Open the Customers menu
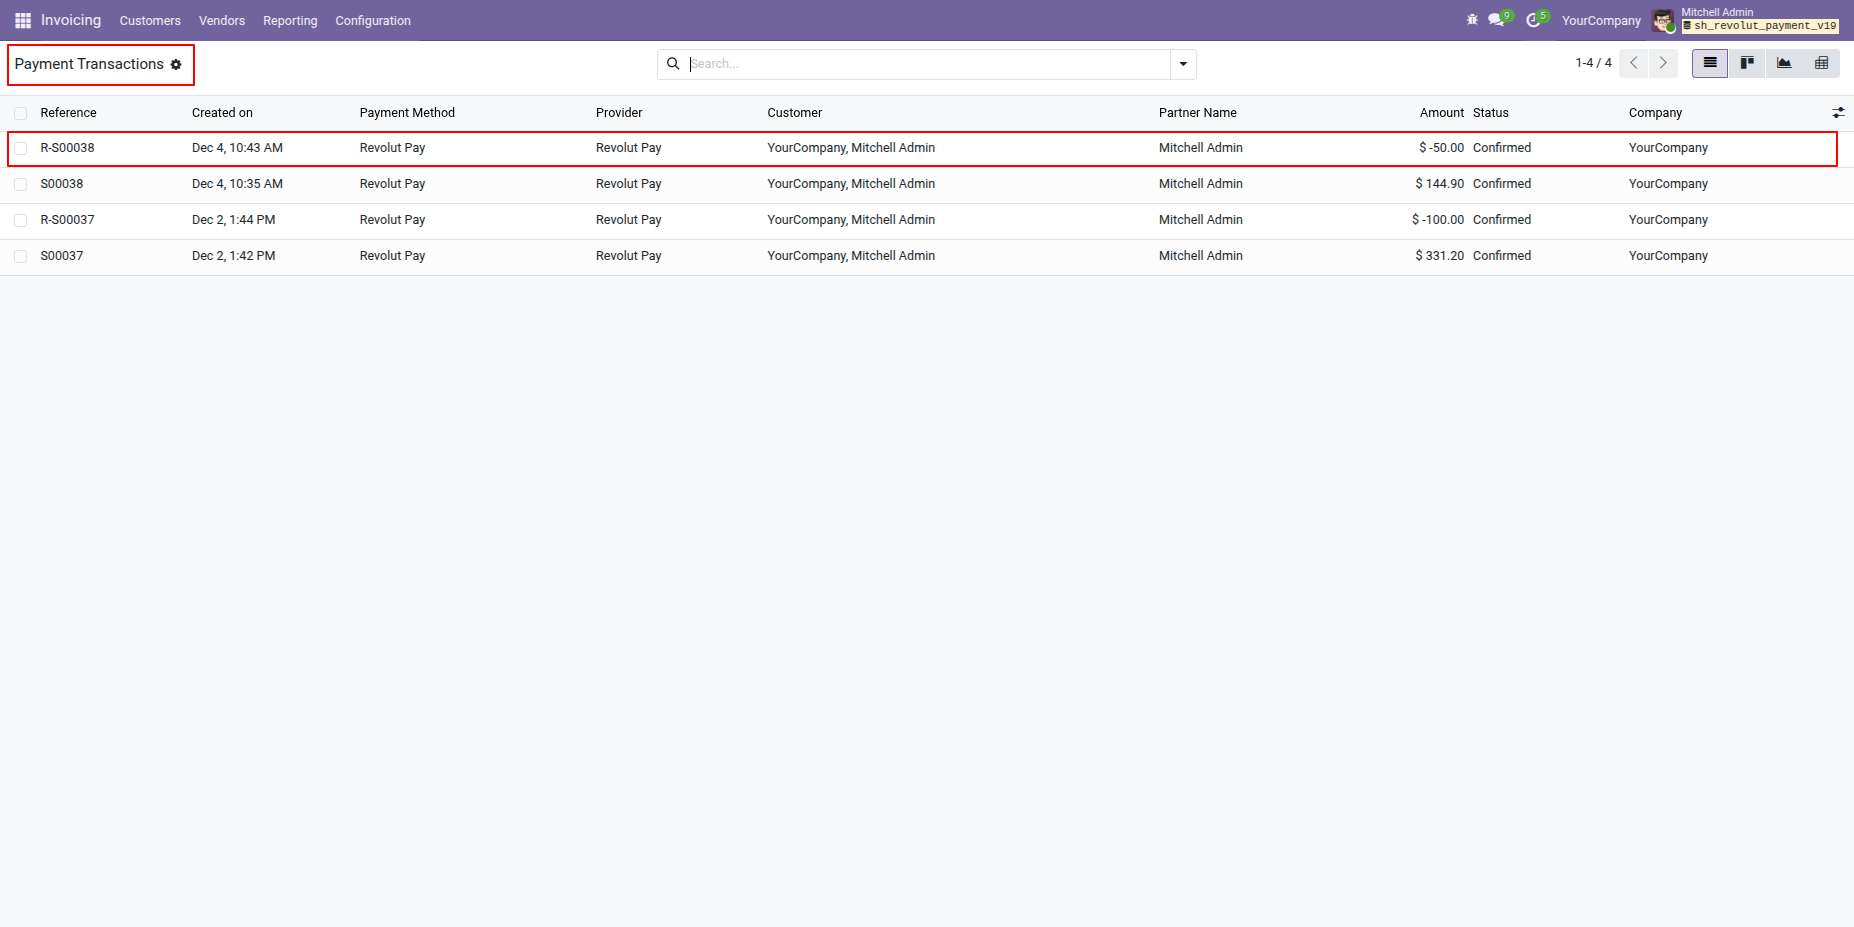 pyautogui.click(x=150, y=20)
